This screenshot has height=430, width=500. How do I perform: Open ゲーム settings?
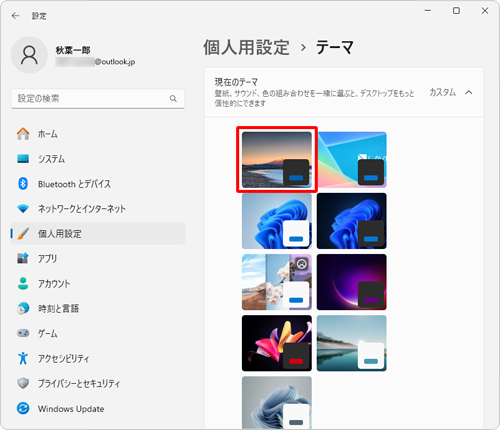98,333
